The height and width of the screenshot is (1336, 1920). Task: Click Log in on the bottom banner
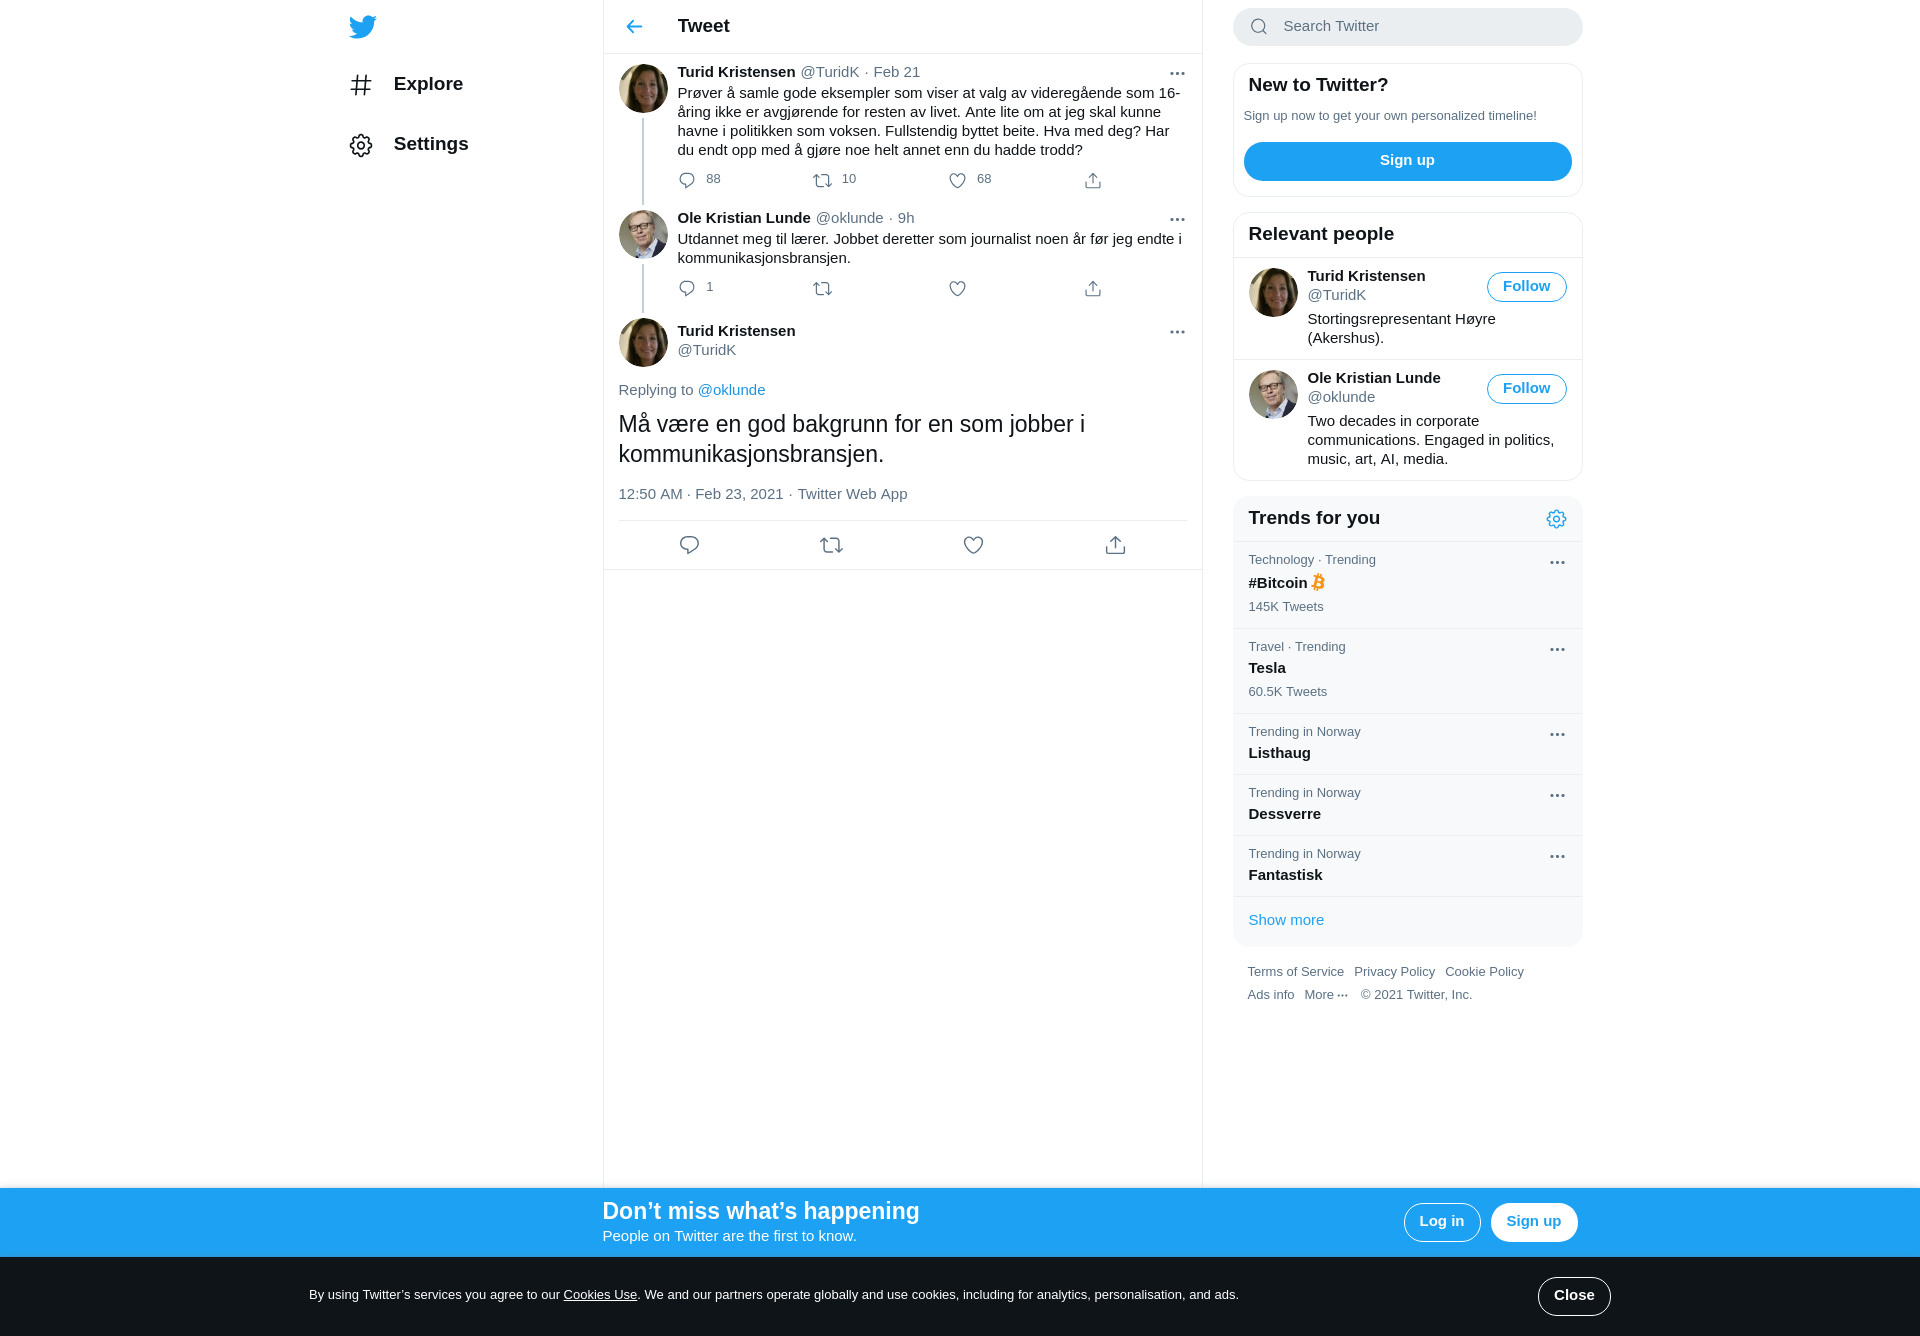[x=1442, y=1222]
